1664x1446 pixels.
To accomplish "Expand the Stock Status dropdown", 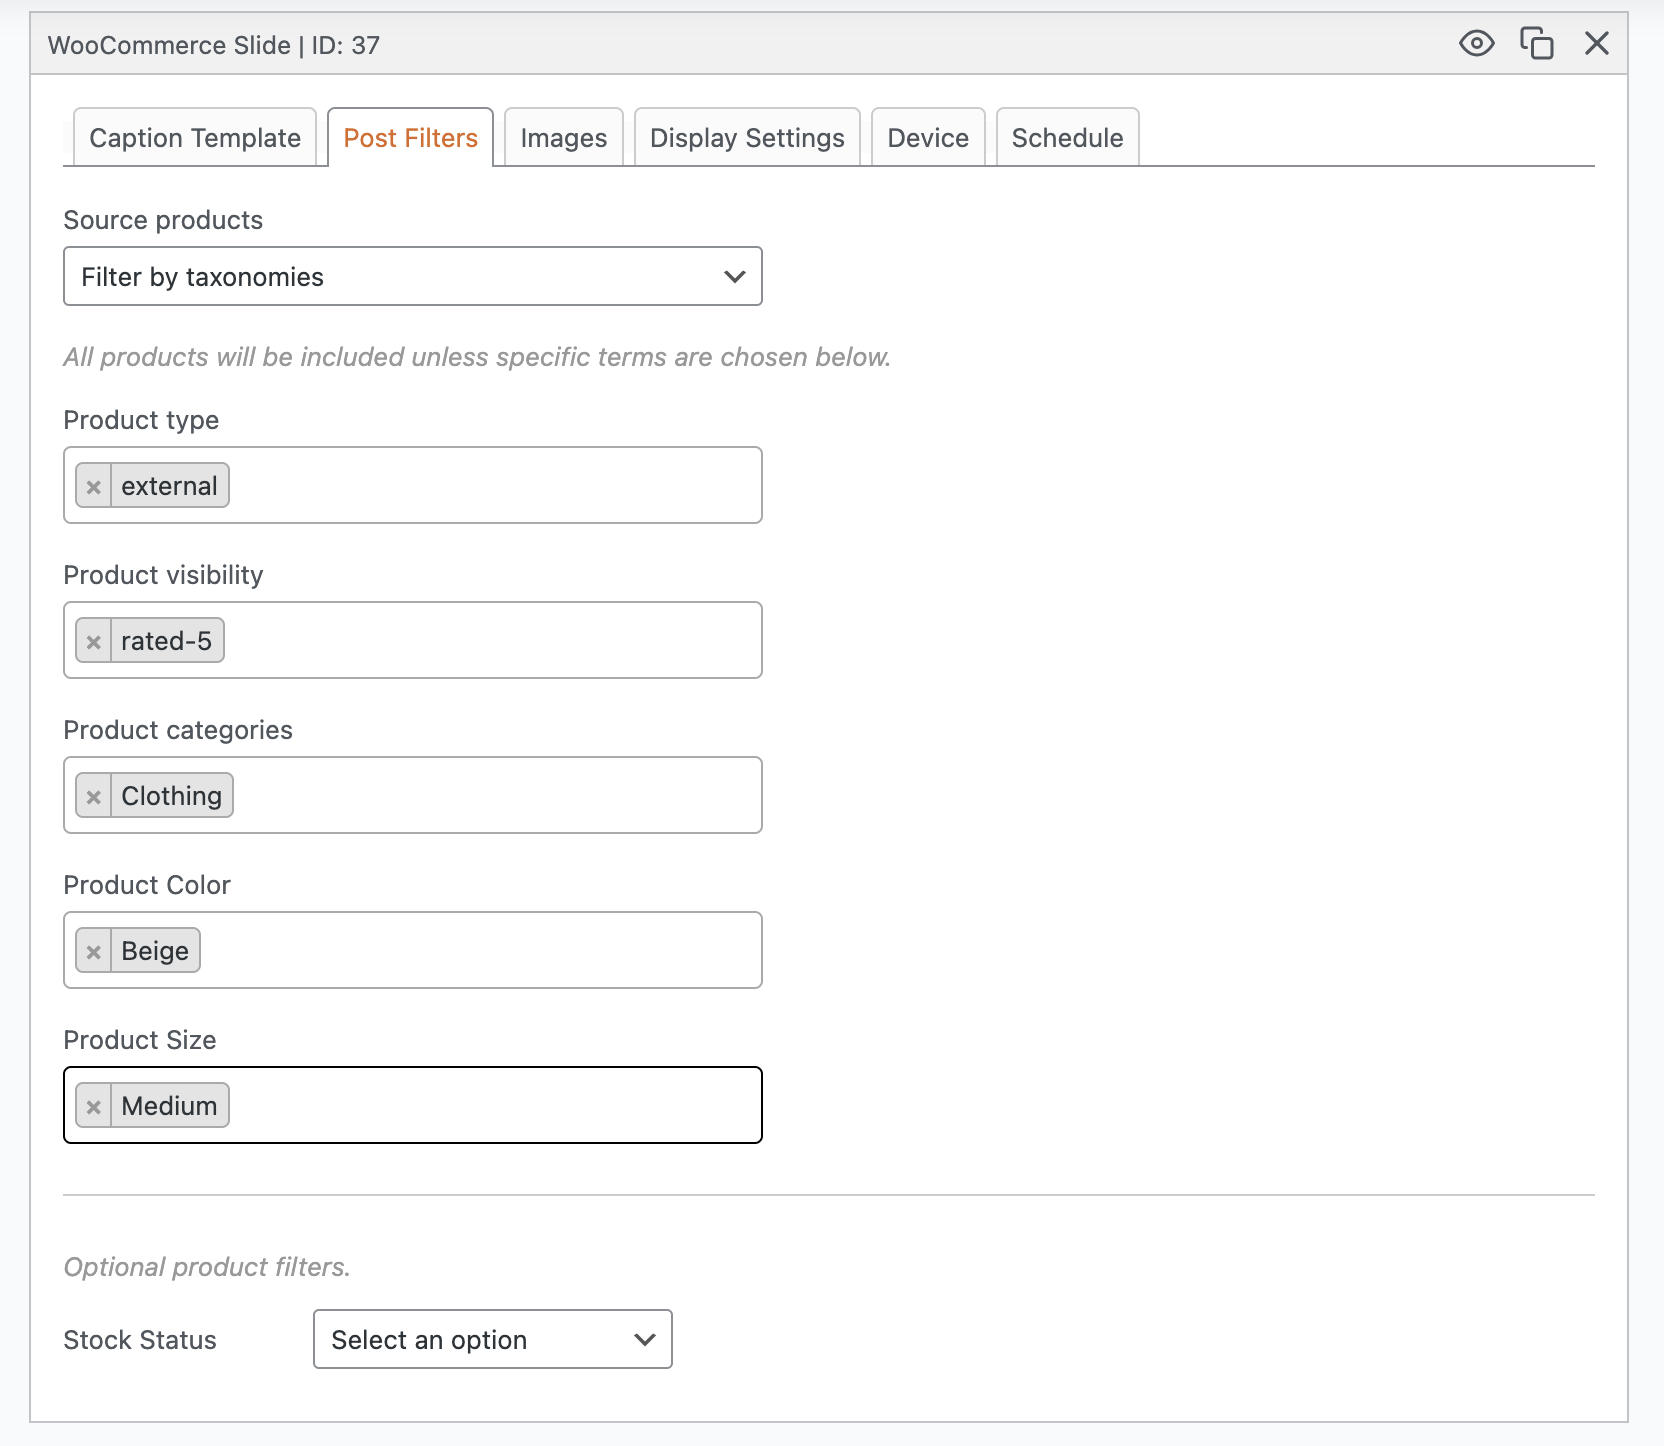I will (x=492, y=1340).
